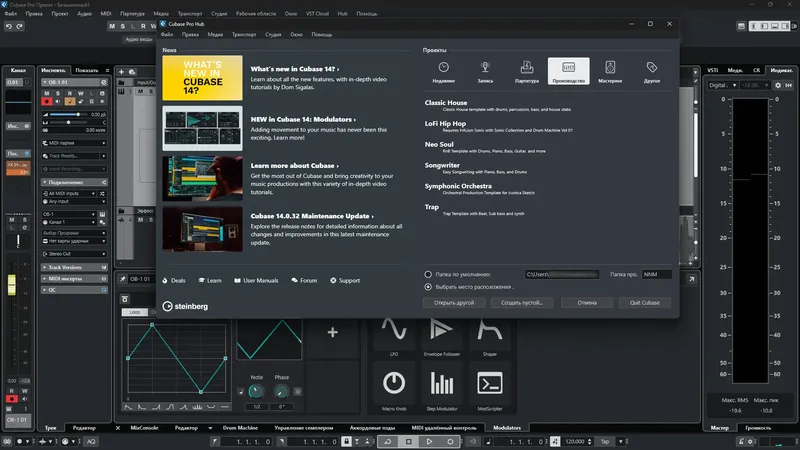Click the Создать пустой button
The image size is (800, 450).
(521, 303)
